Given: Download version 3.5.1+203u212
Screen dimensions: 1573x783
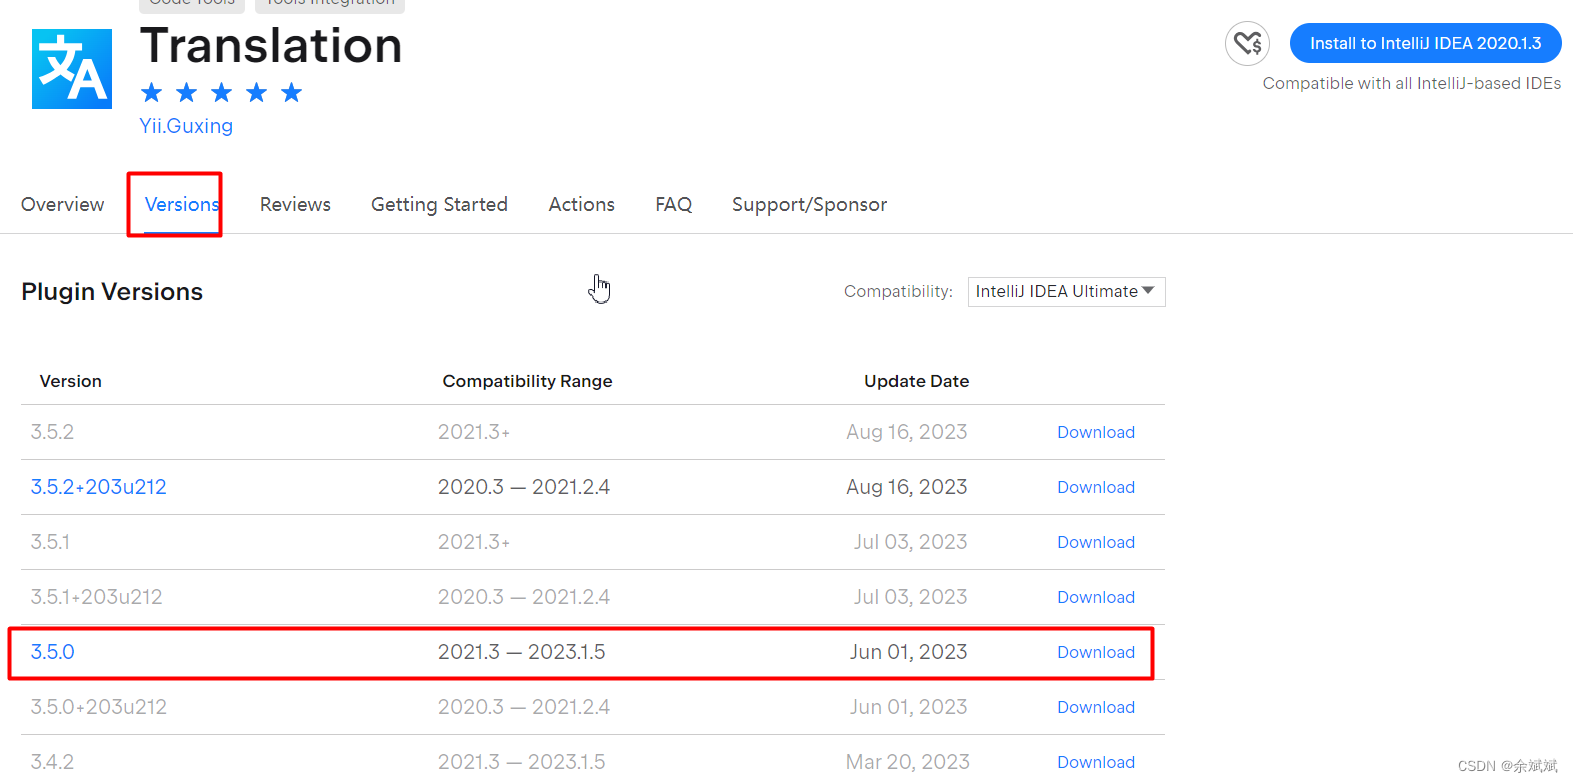Looking at the screenshot, I should coord(1096,597).
